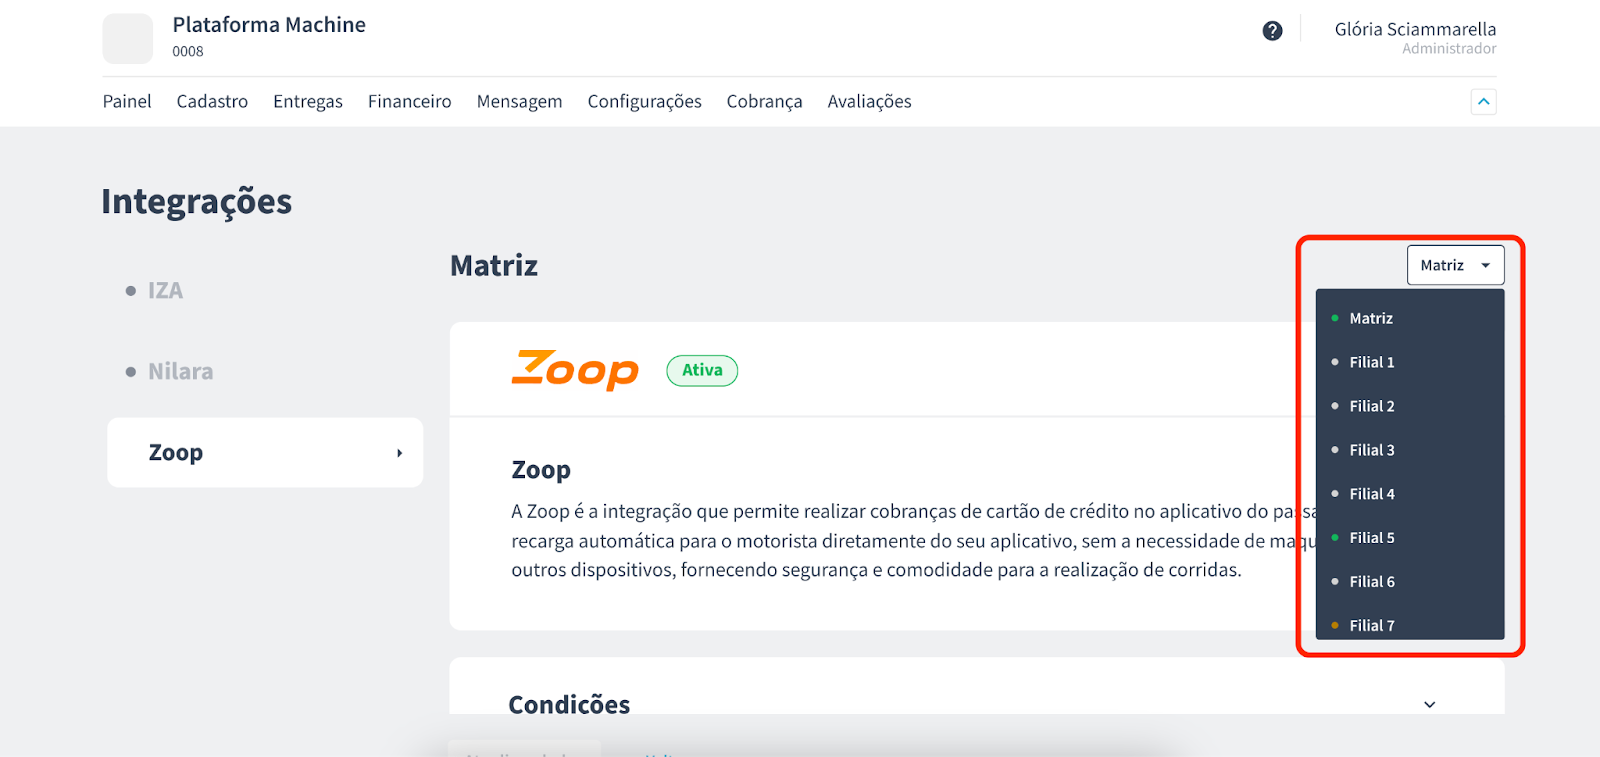Image resolution: width=1600 pixels, height=757 pixels.
Task: Click the Glória Sciammarella user name
Action: [x=1415, y=29]
